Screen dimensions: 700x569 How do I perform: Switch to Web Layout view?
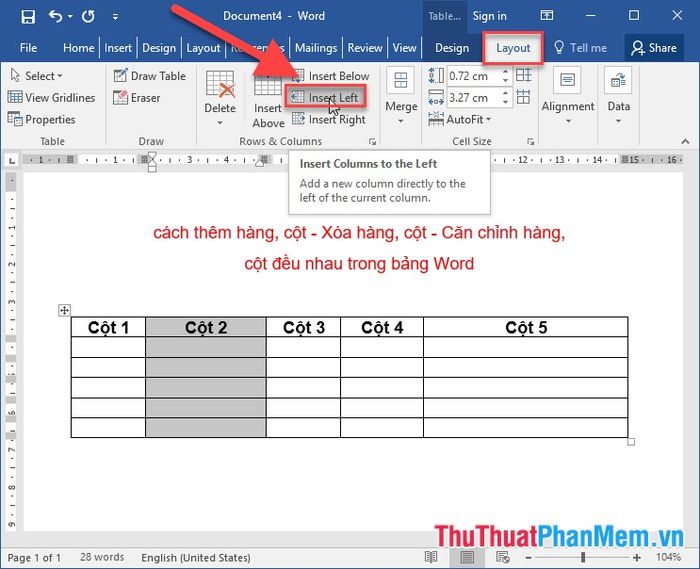(503, 557)
